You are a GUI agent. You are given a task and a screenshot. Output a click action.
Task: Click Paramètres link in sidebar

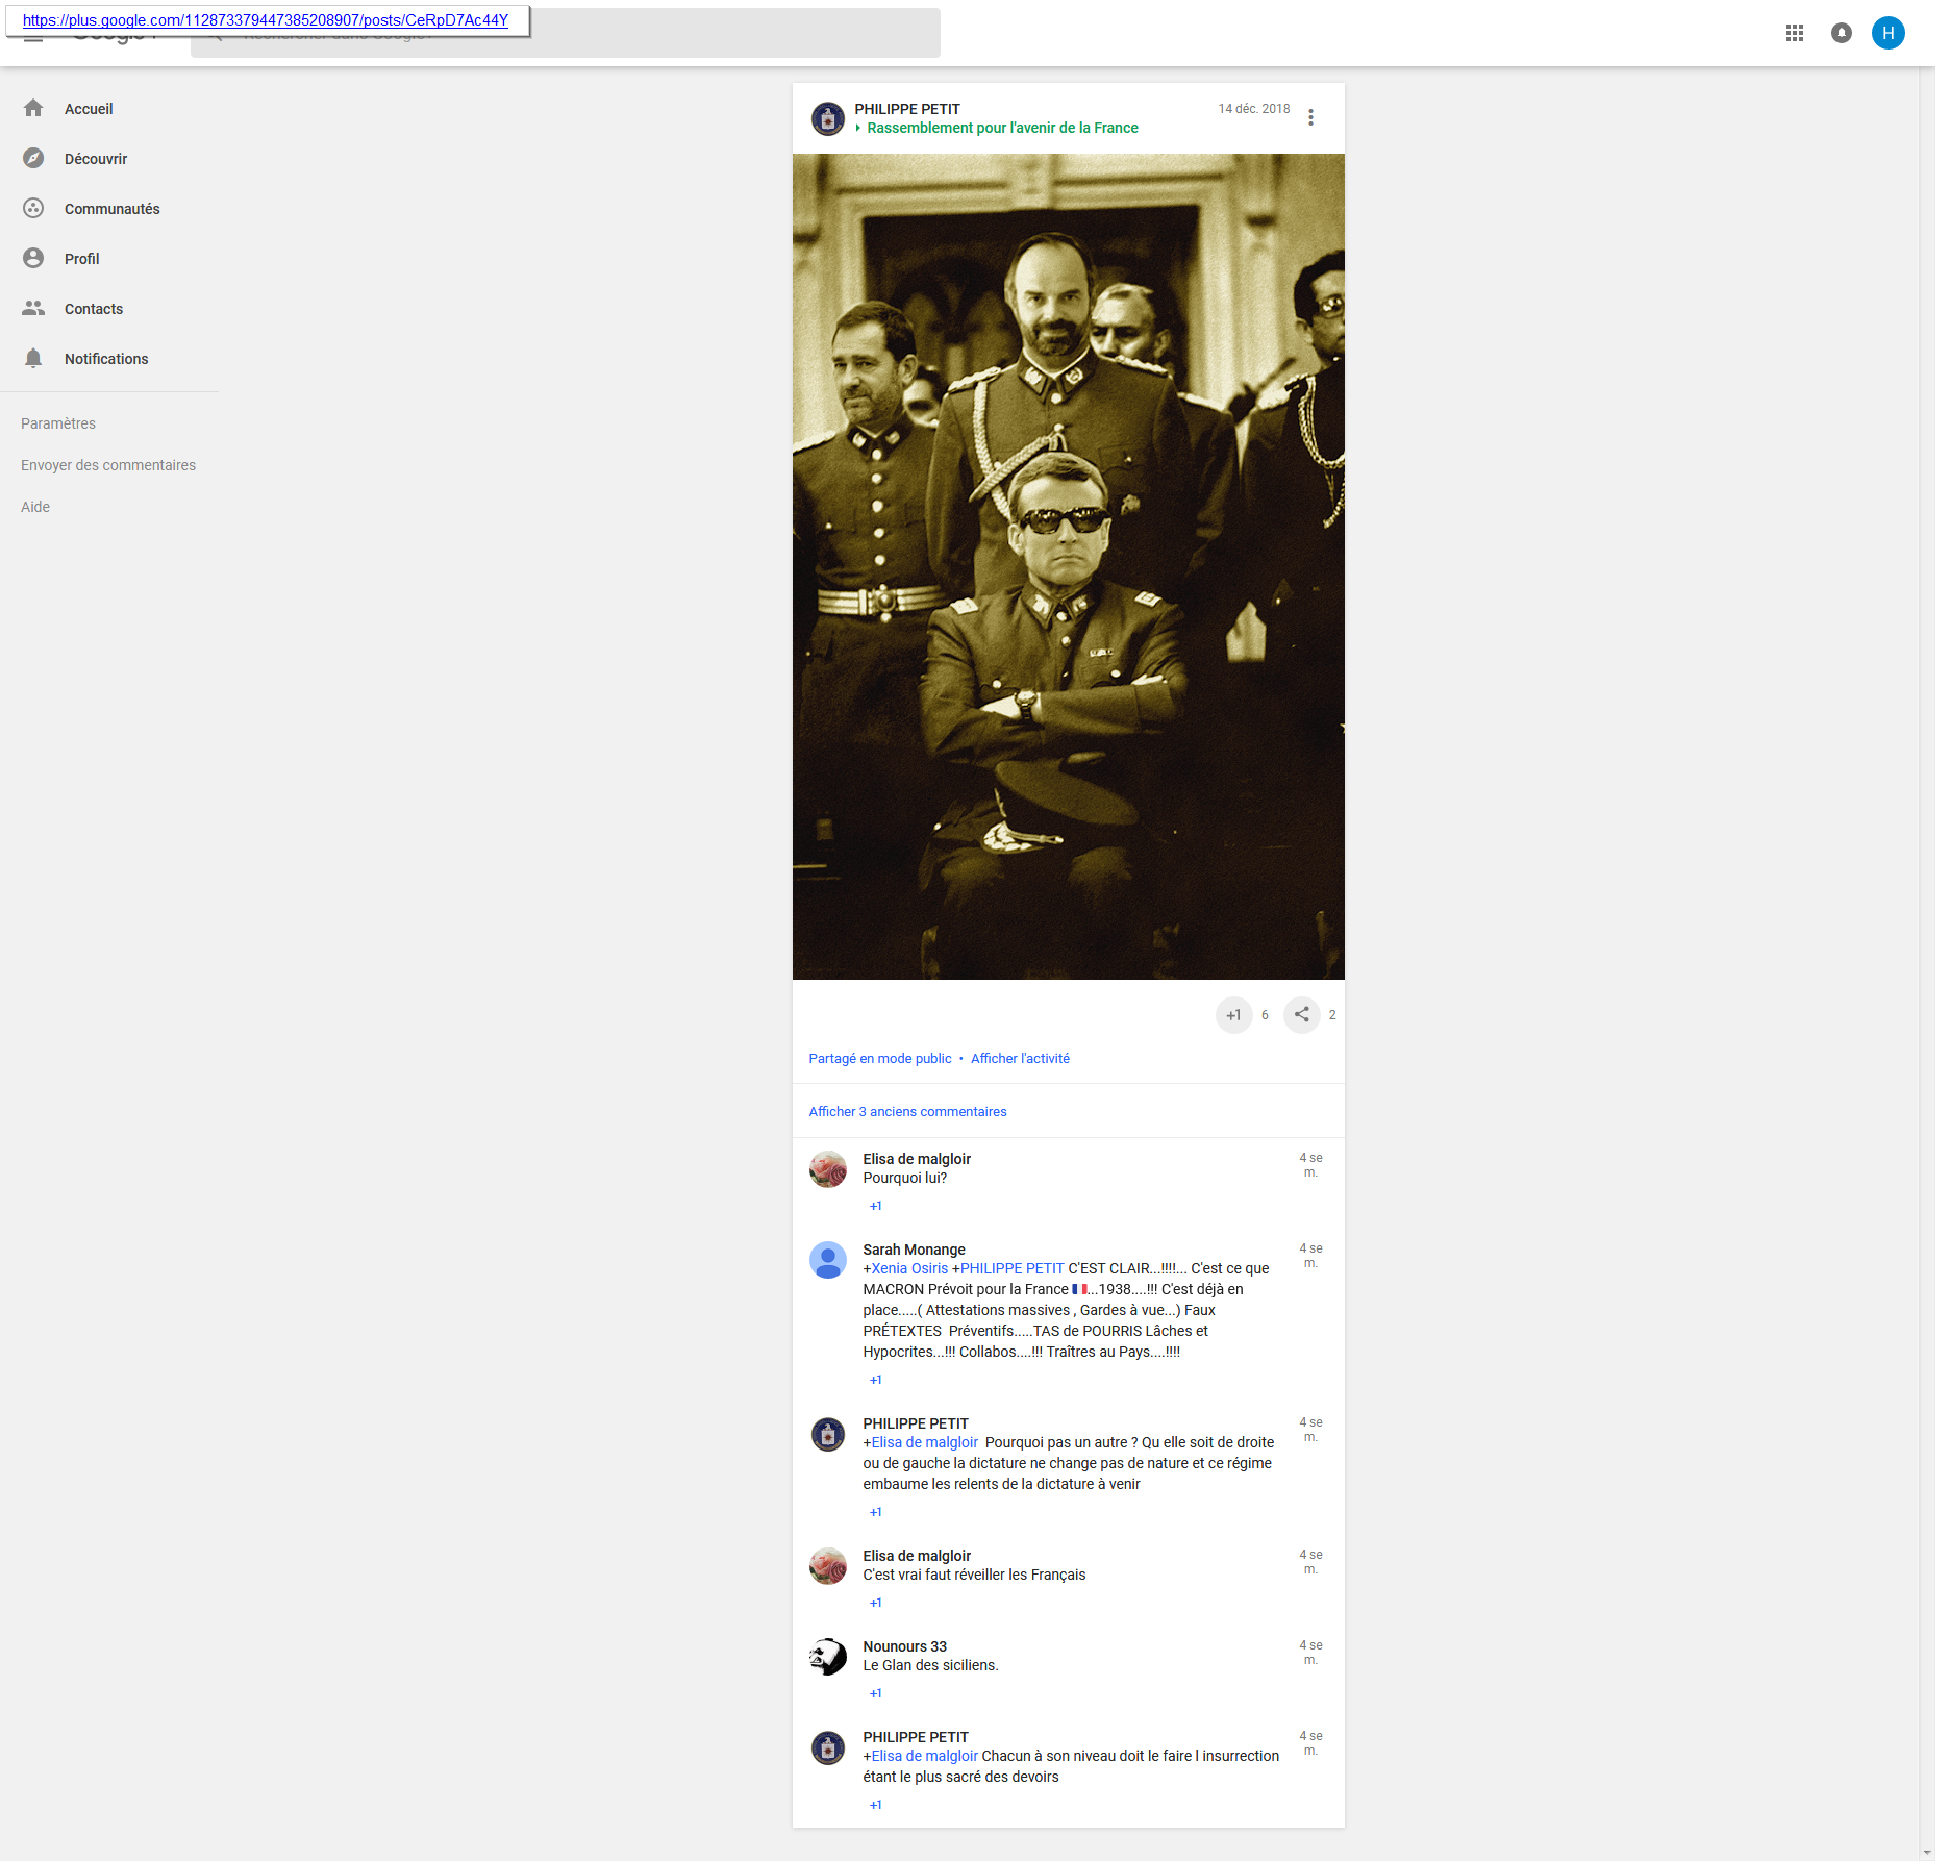coord(58,423)
